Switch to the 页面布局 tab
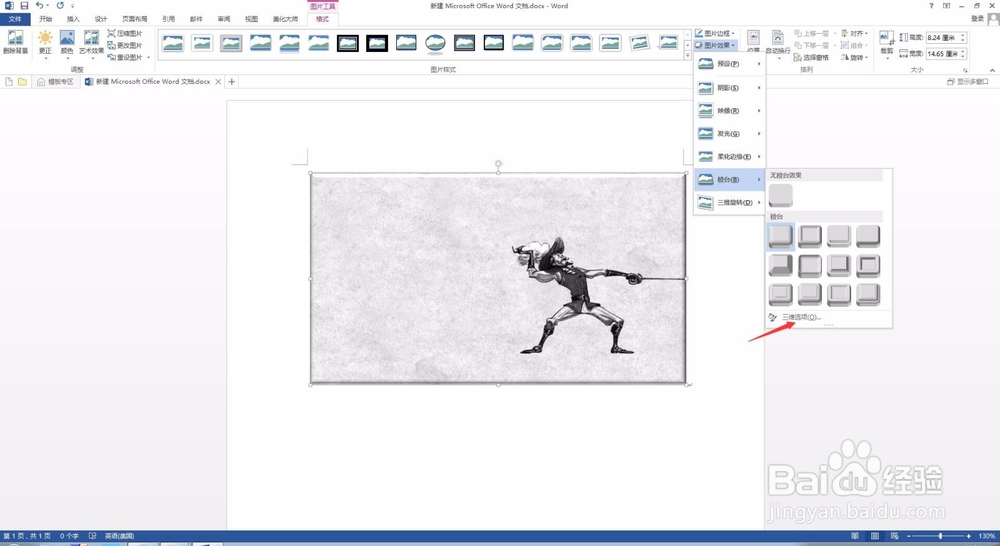This screenshot has width=1000, height=546. coord(135,19)
